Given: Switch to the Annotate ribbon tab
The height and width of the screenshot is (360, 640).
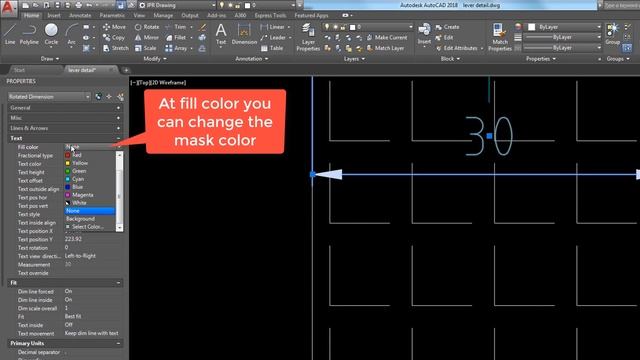Looking at the screenshot, I should pyautogui.click(x=80, y=16).
